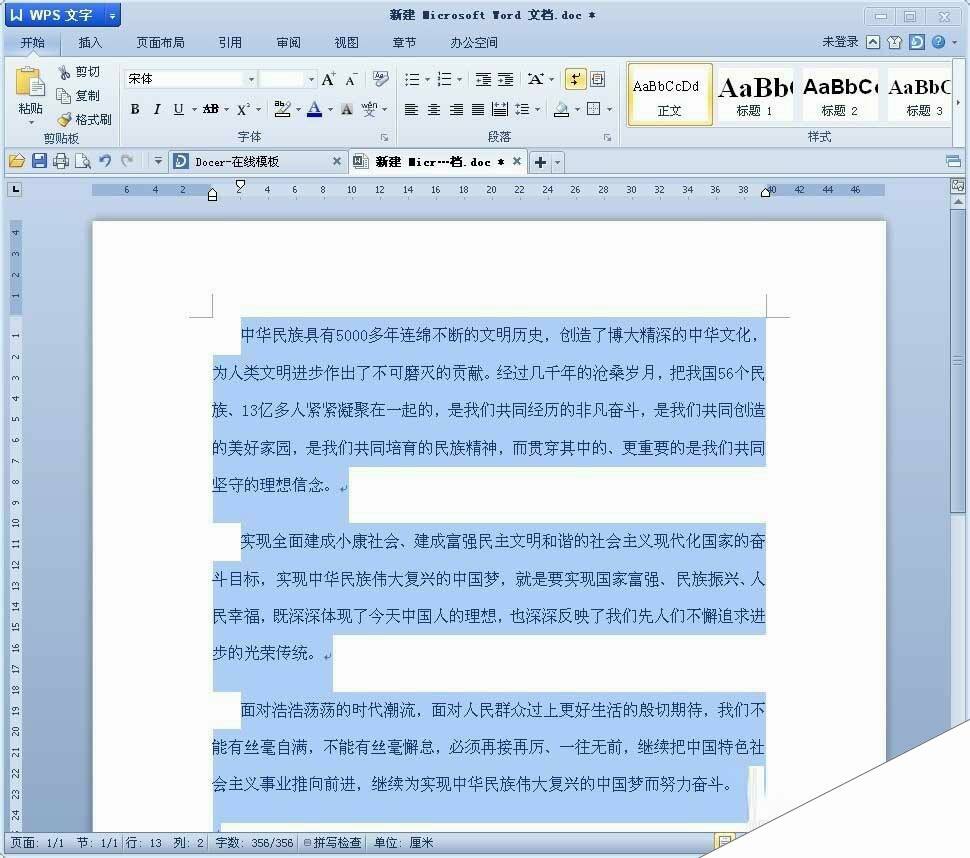This screenshot has height=858, width=970.
Task: Save the document with the floppy icon
Action: coord(39,161)
